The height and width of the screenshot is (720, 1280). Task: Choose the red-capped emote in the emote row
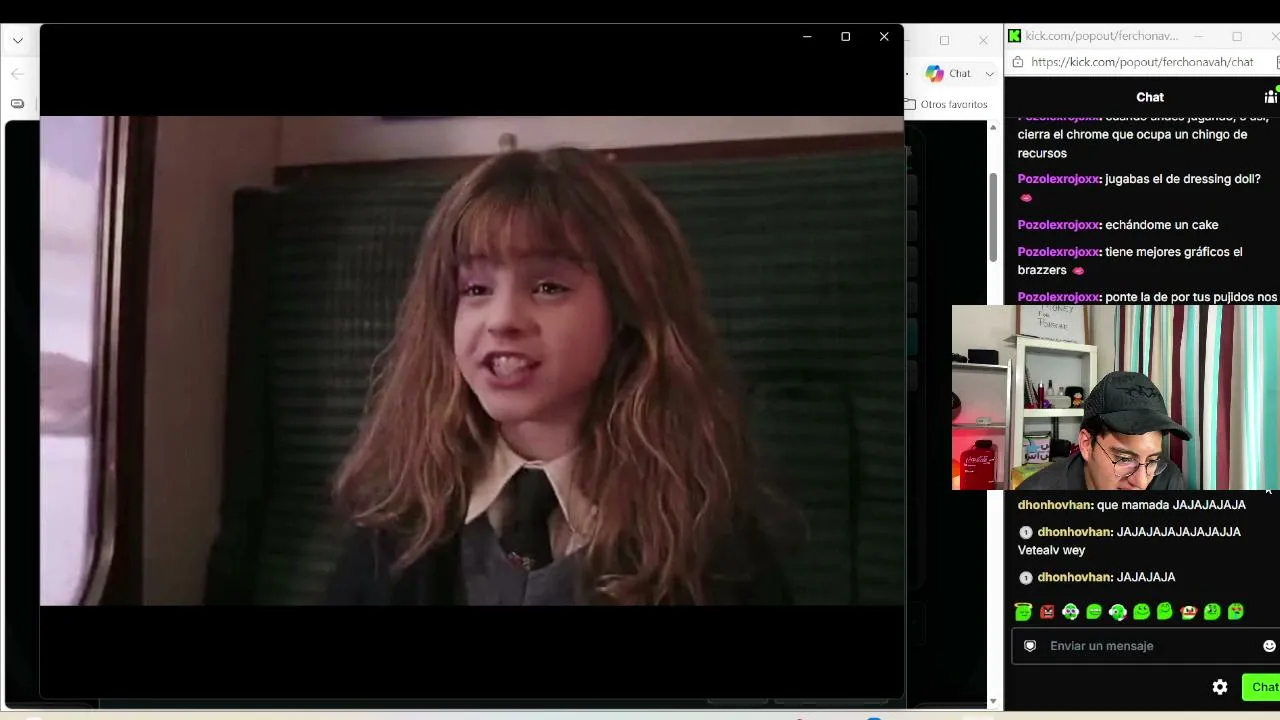coord(1188,612)
